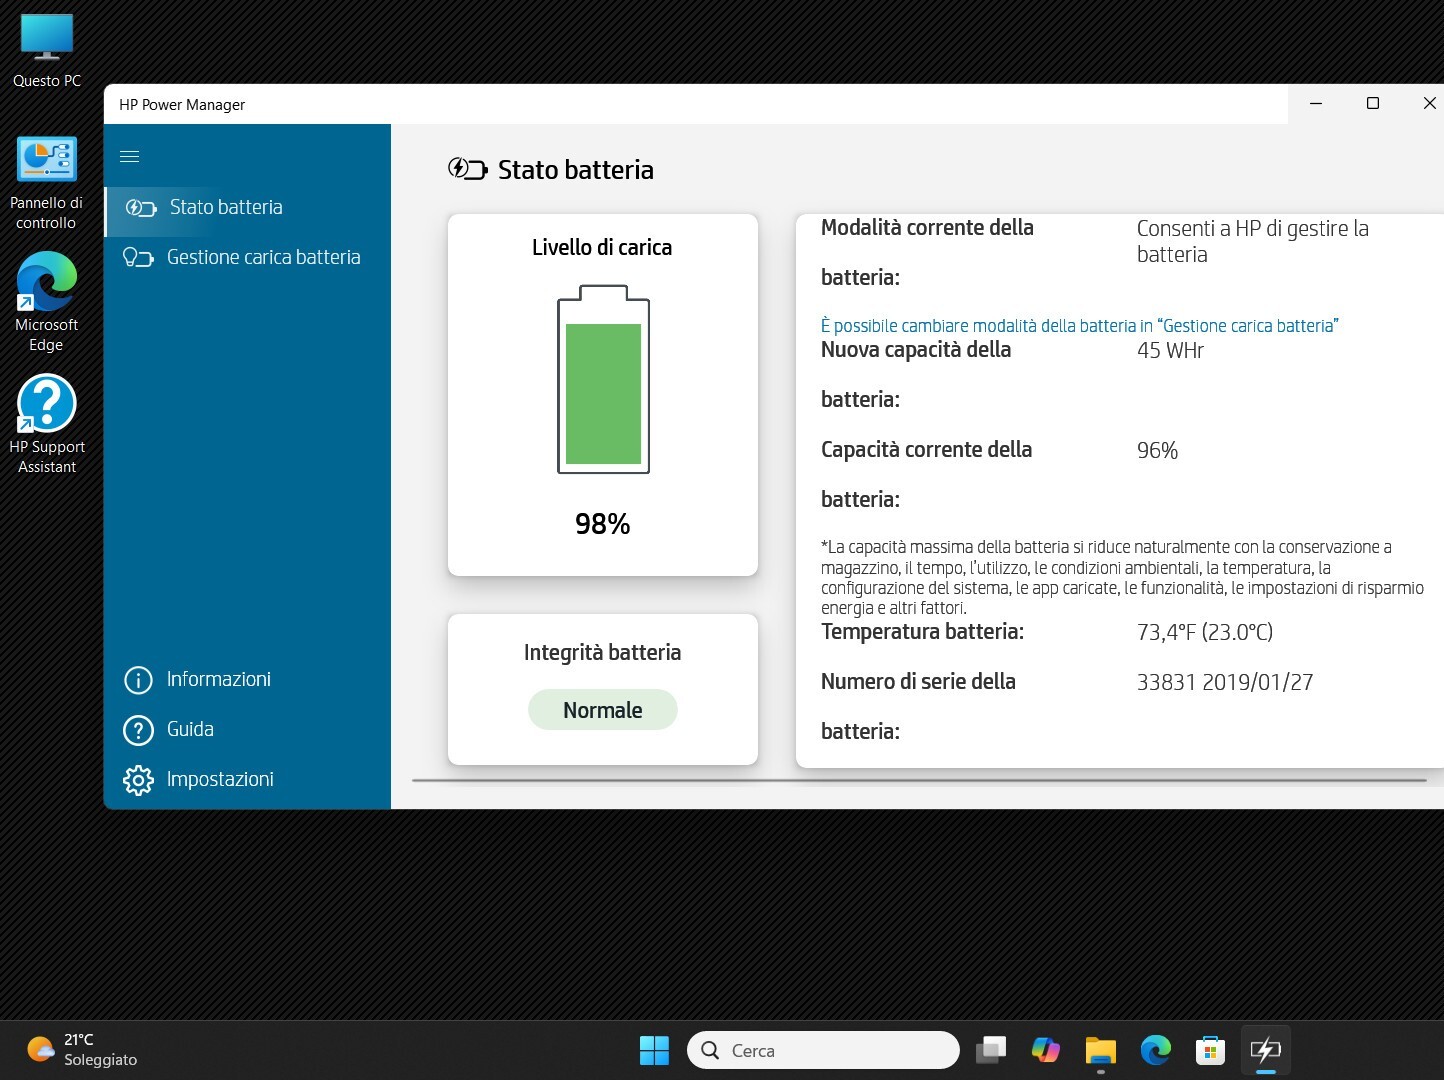Viewport: 1444px width, 1080px height.
Task: Open the Guida help page
Action: pyautogui.click(x=248, y=729)
